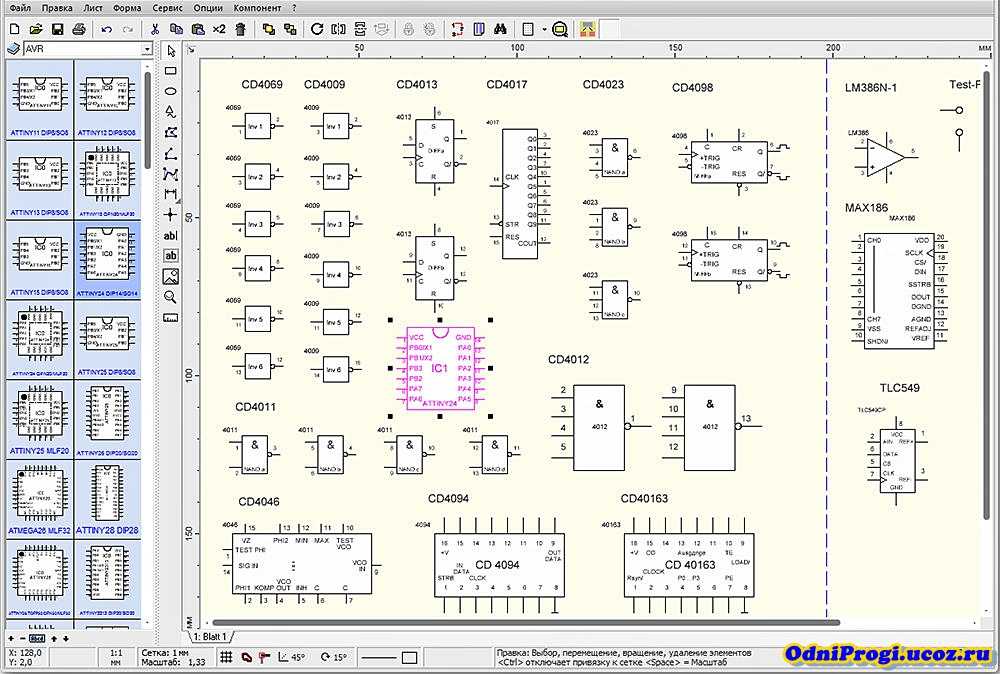This screenshot has width=1000, height=674.
Task: Toggle the 45° angle snap
Action: 293,657
